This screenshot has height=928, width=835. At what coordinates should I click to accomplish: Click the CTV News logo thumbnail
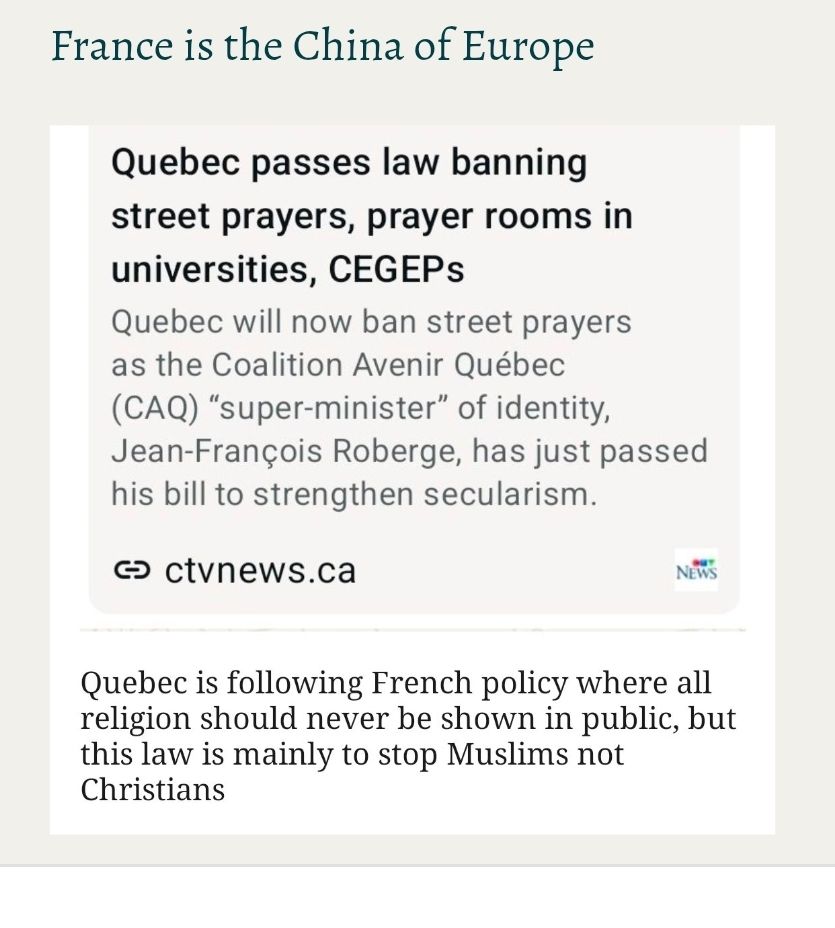696,569
